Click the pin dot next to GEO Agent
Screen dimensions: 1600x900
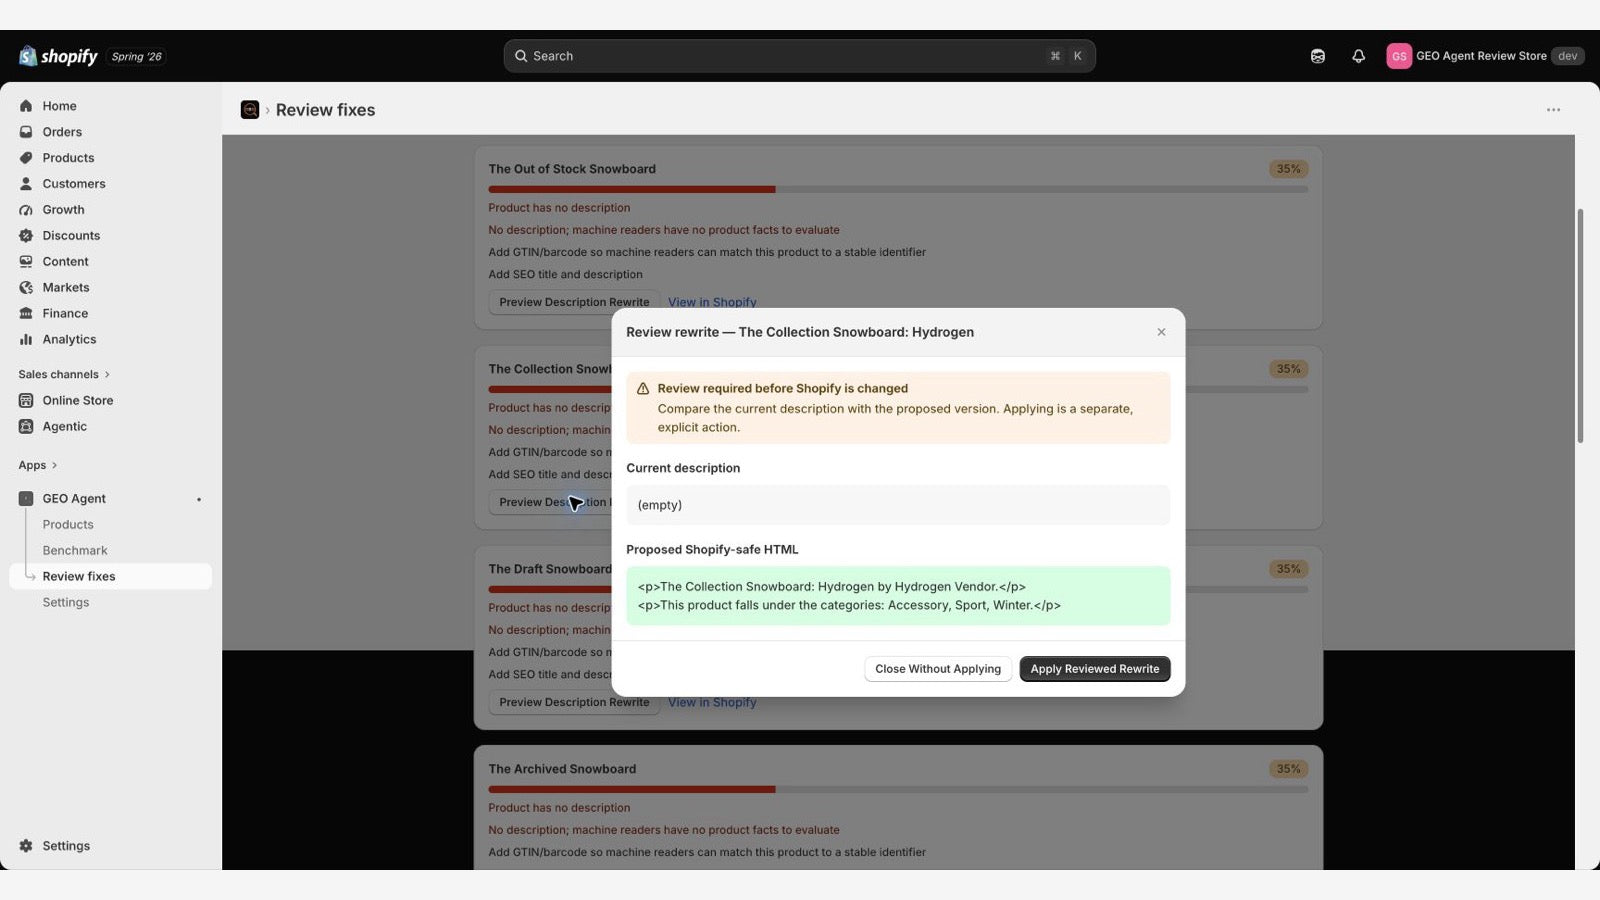(199, 499)
